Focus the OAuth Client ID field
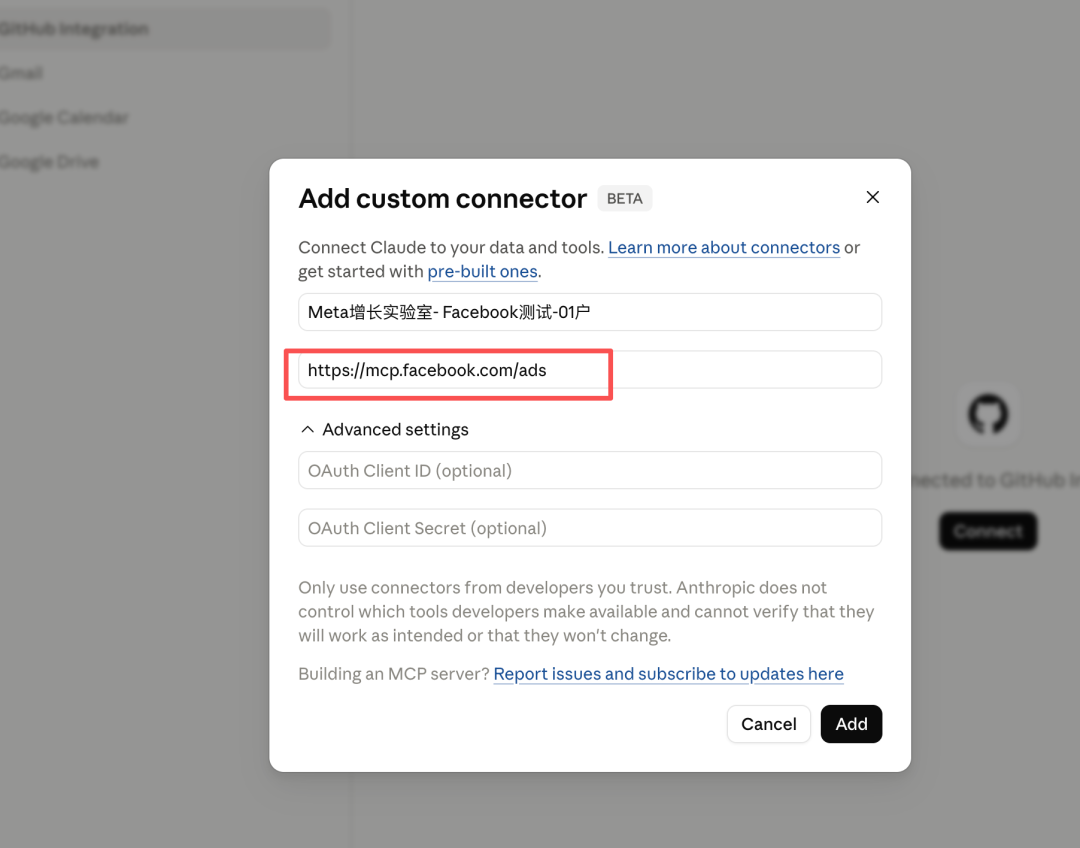 coord(590,470)
